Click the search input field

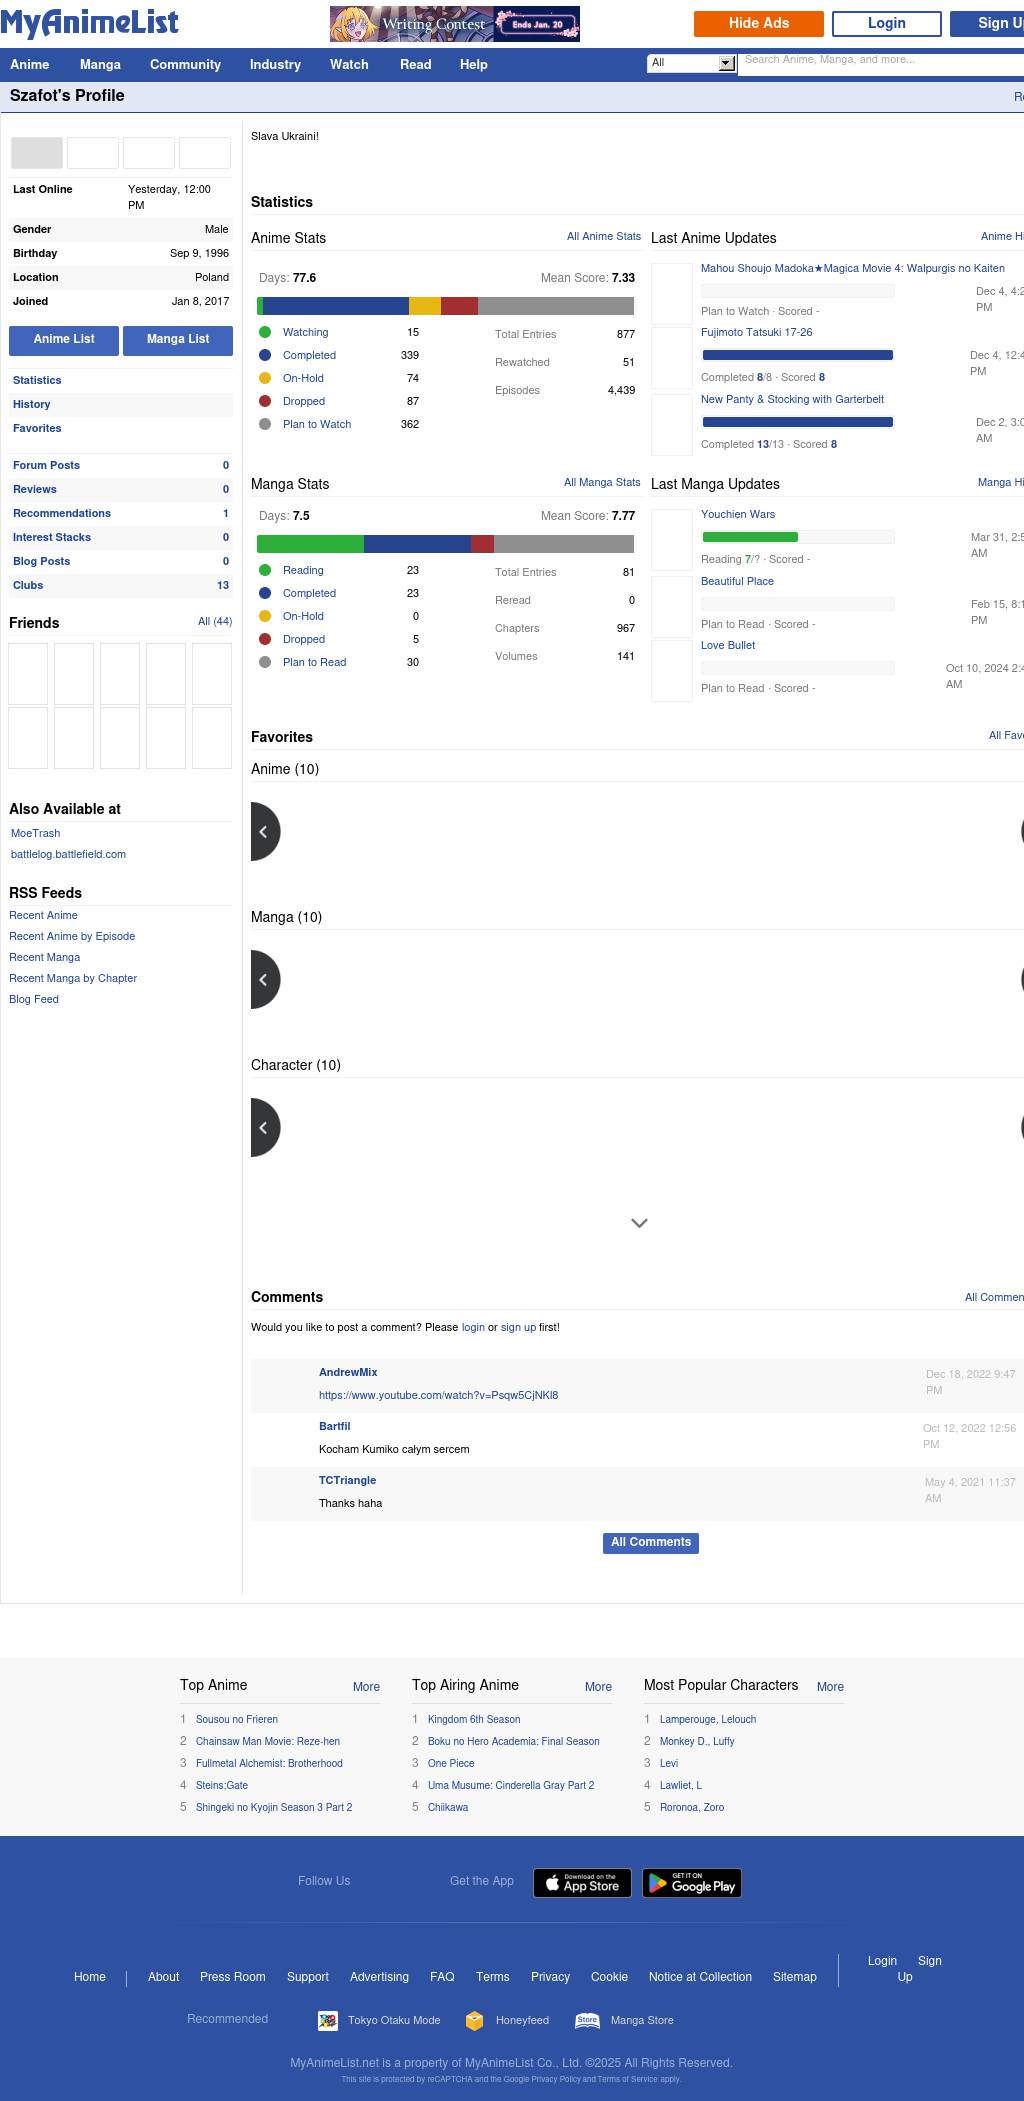pyautogui.click(x=880, y=63)
